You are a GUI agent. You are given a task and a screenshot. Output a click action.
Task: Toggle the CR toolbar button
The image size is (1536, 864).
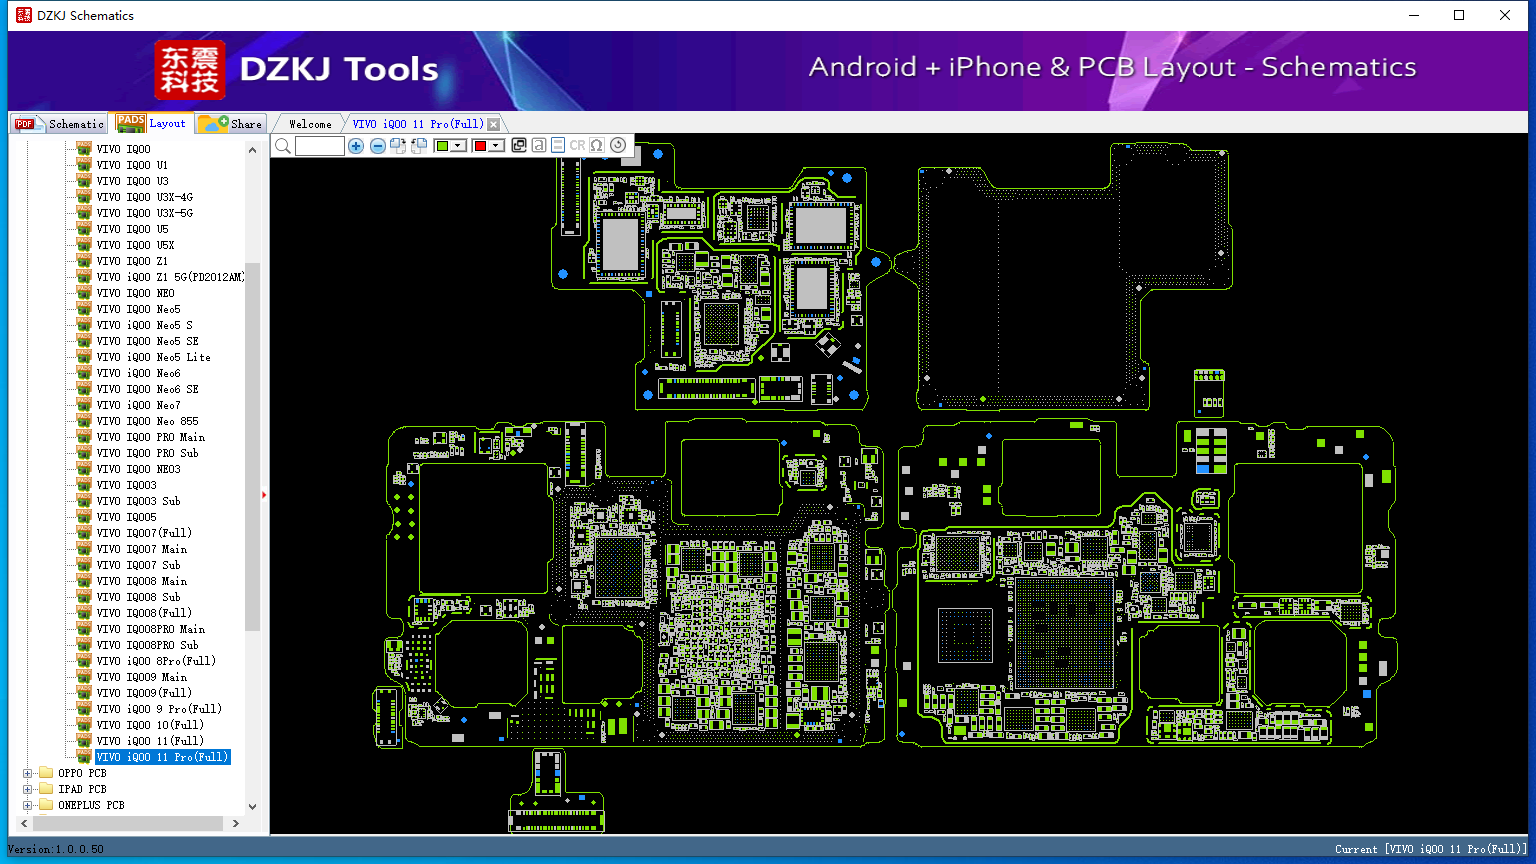577,146
